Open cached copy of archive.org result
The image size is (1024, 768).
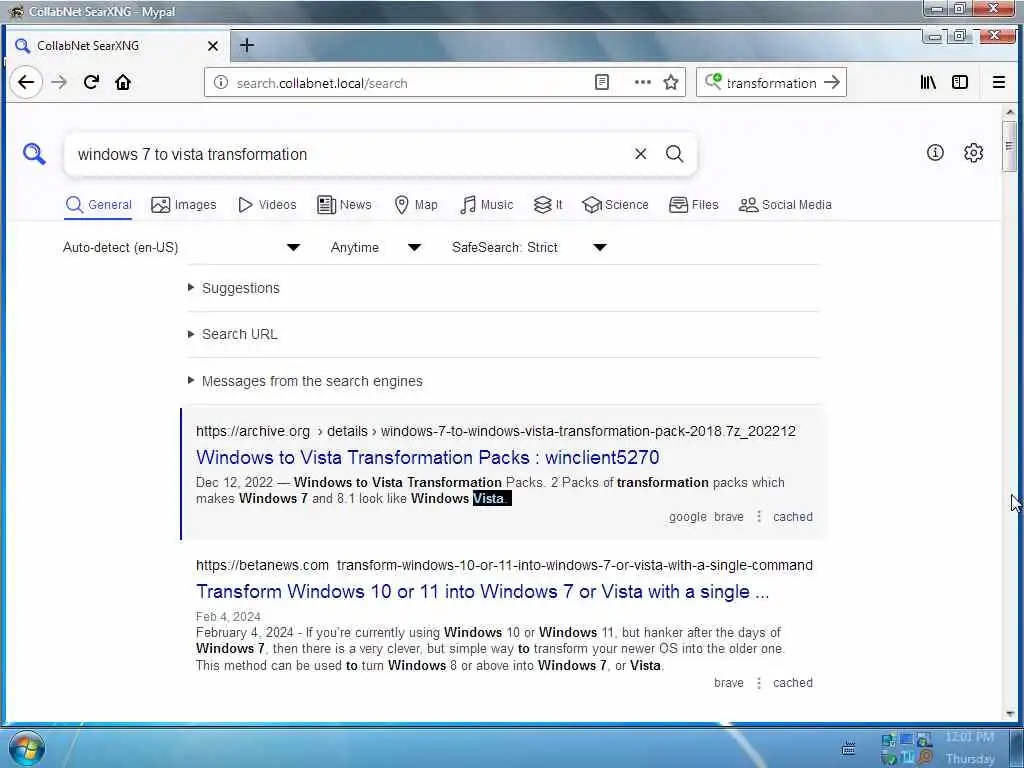click(793, 517)
